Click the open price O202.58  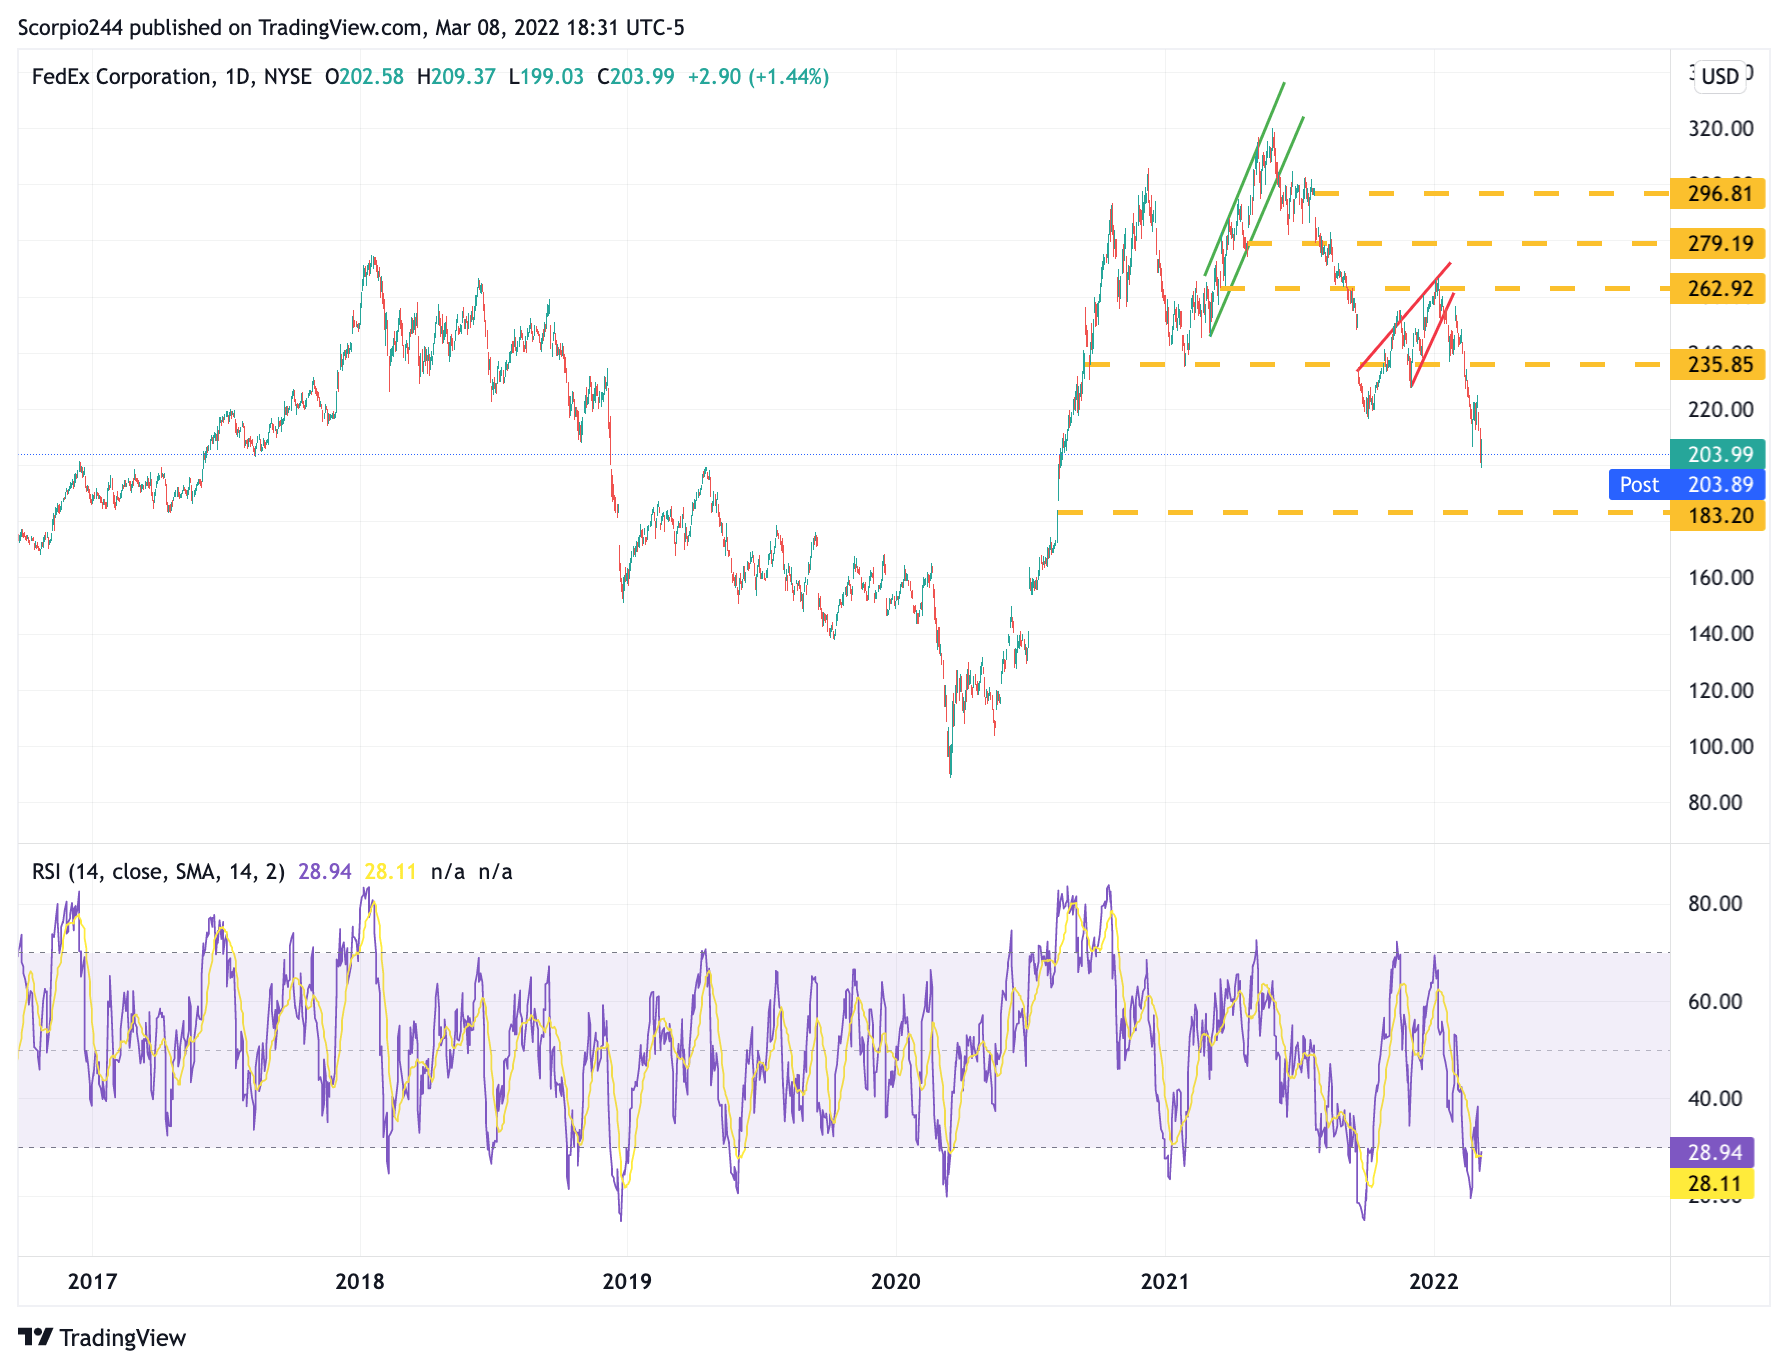click(x=364, y=77)
